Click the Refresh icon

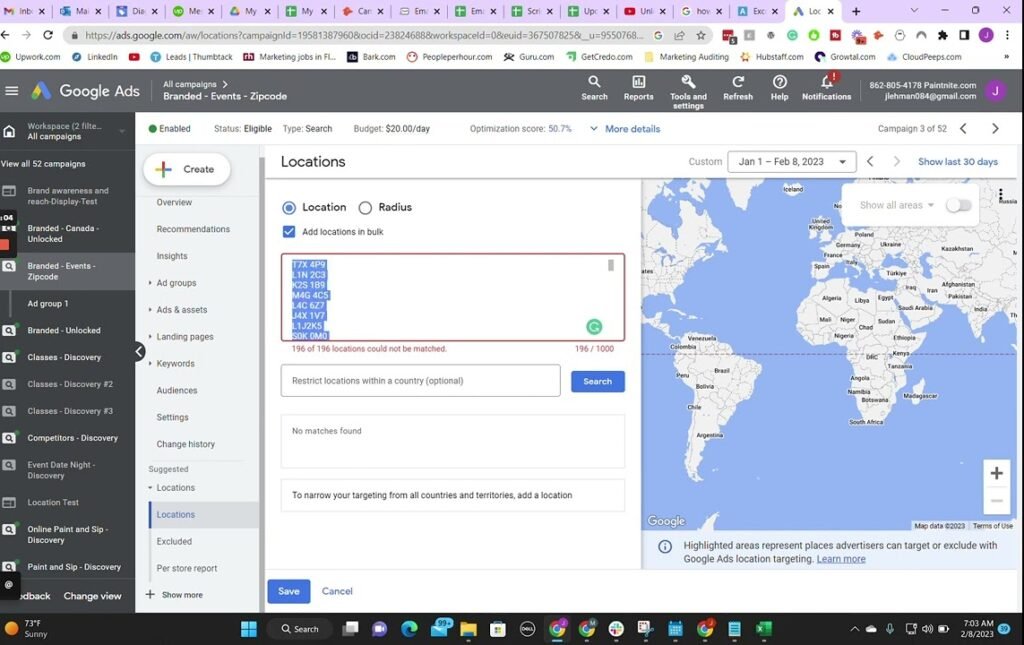coord(738,88)
